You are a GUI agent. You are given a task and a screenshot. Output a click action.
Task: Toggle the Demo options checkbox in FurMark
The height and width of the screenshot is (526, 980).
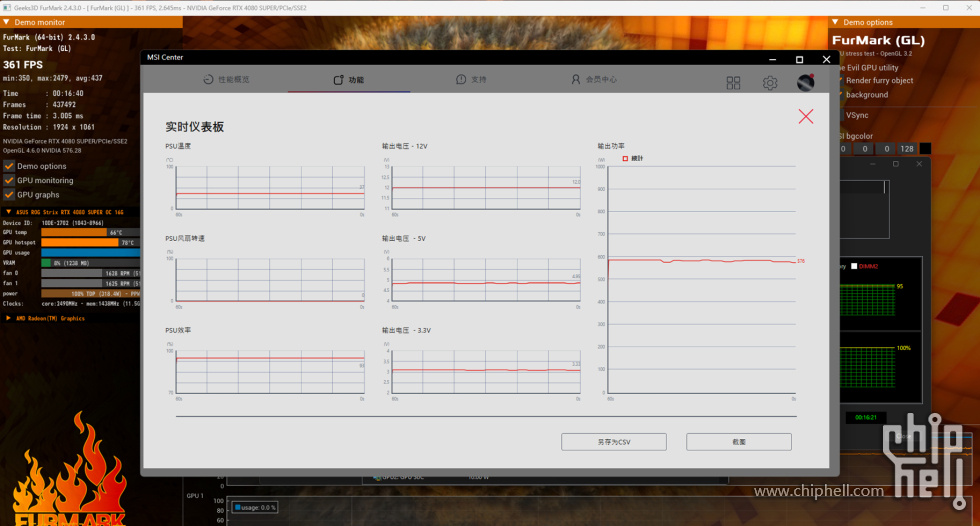coord(9,166)
